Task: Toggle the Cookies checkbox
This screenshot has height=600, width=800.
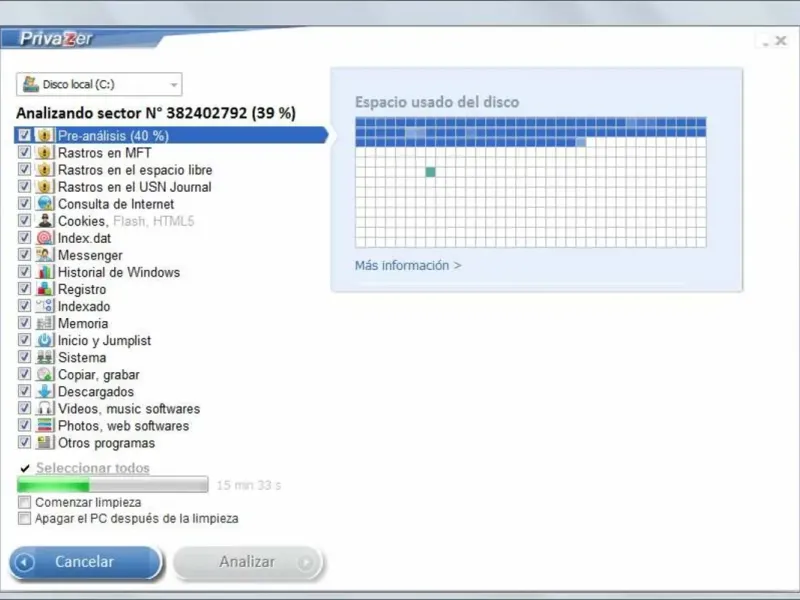Action: pyautogui.click(x=24, y=220)
